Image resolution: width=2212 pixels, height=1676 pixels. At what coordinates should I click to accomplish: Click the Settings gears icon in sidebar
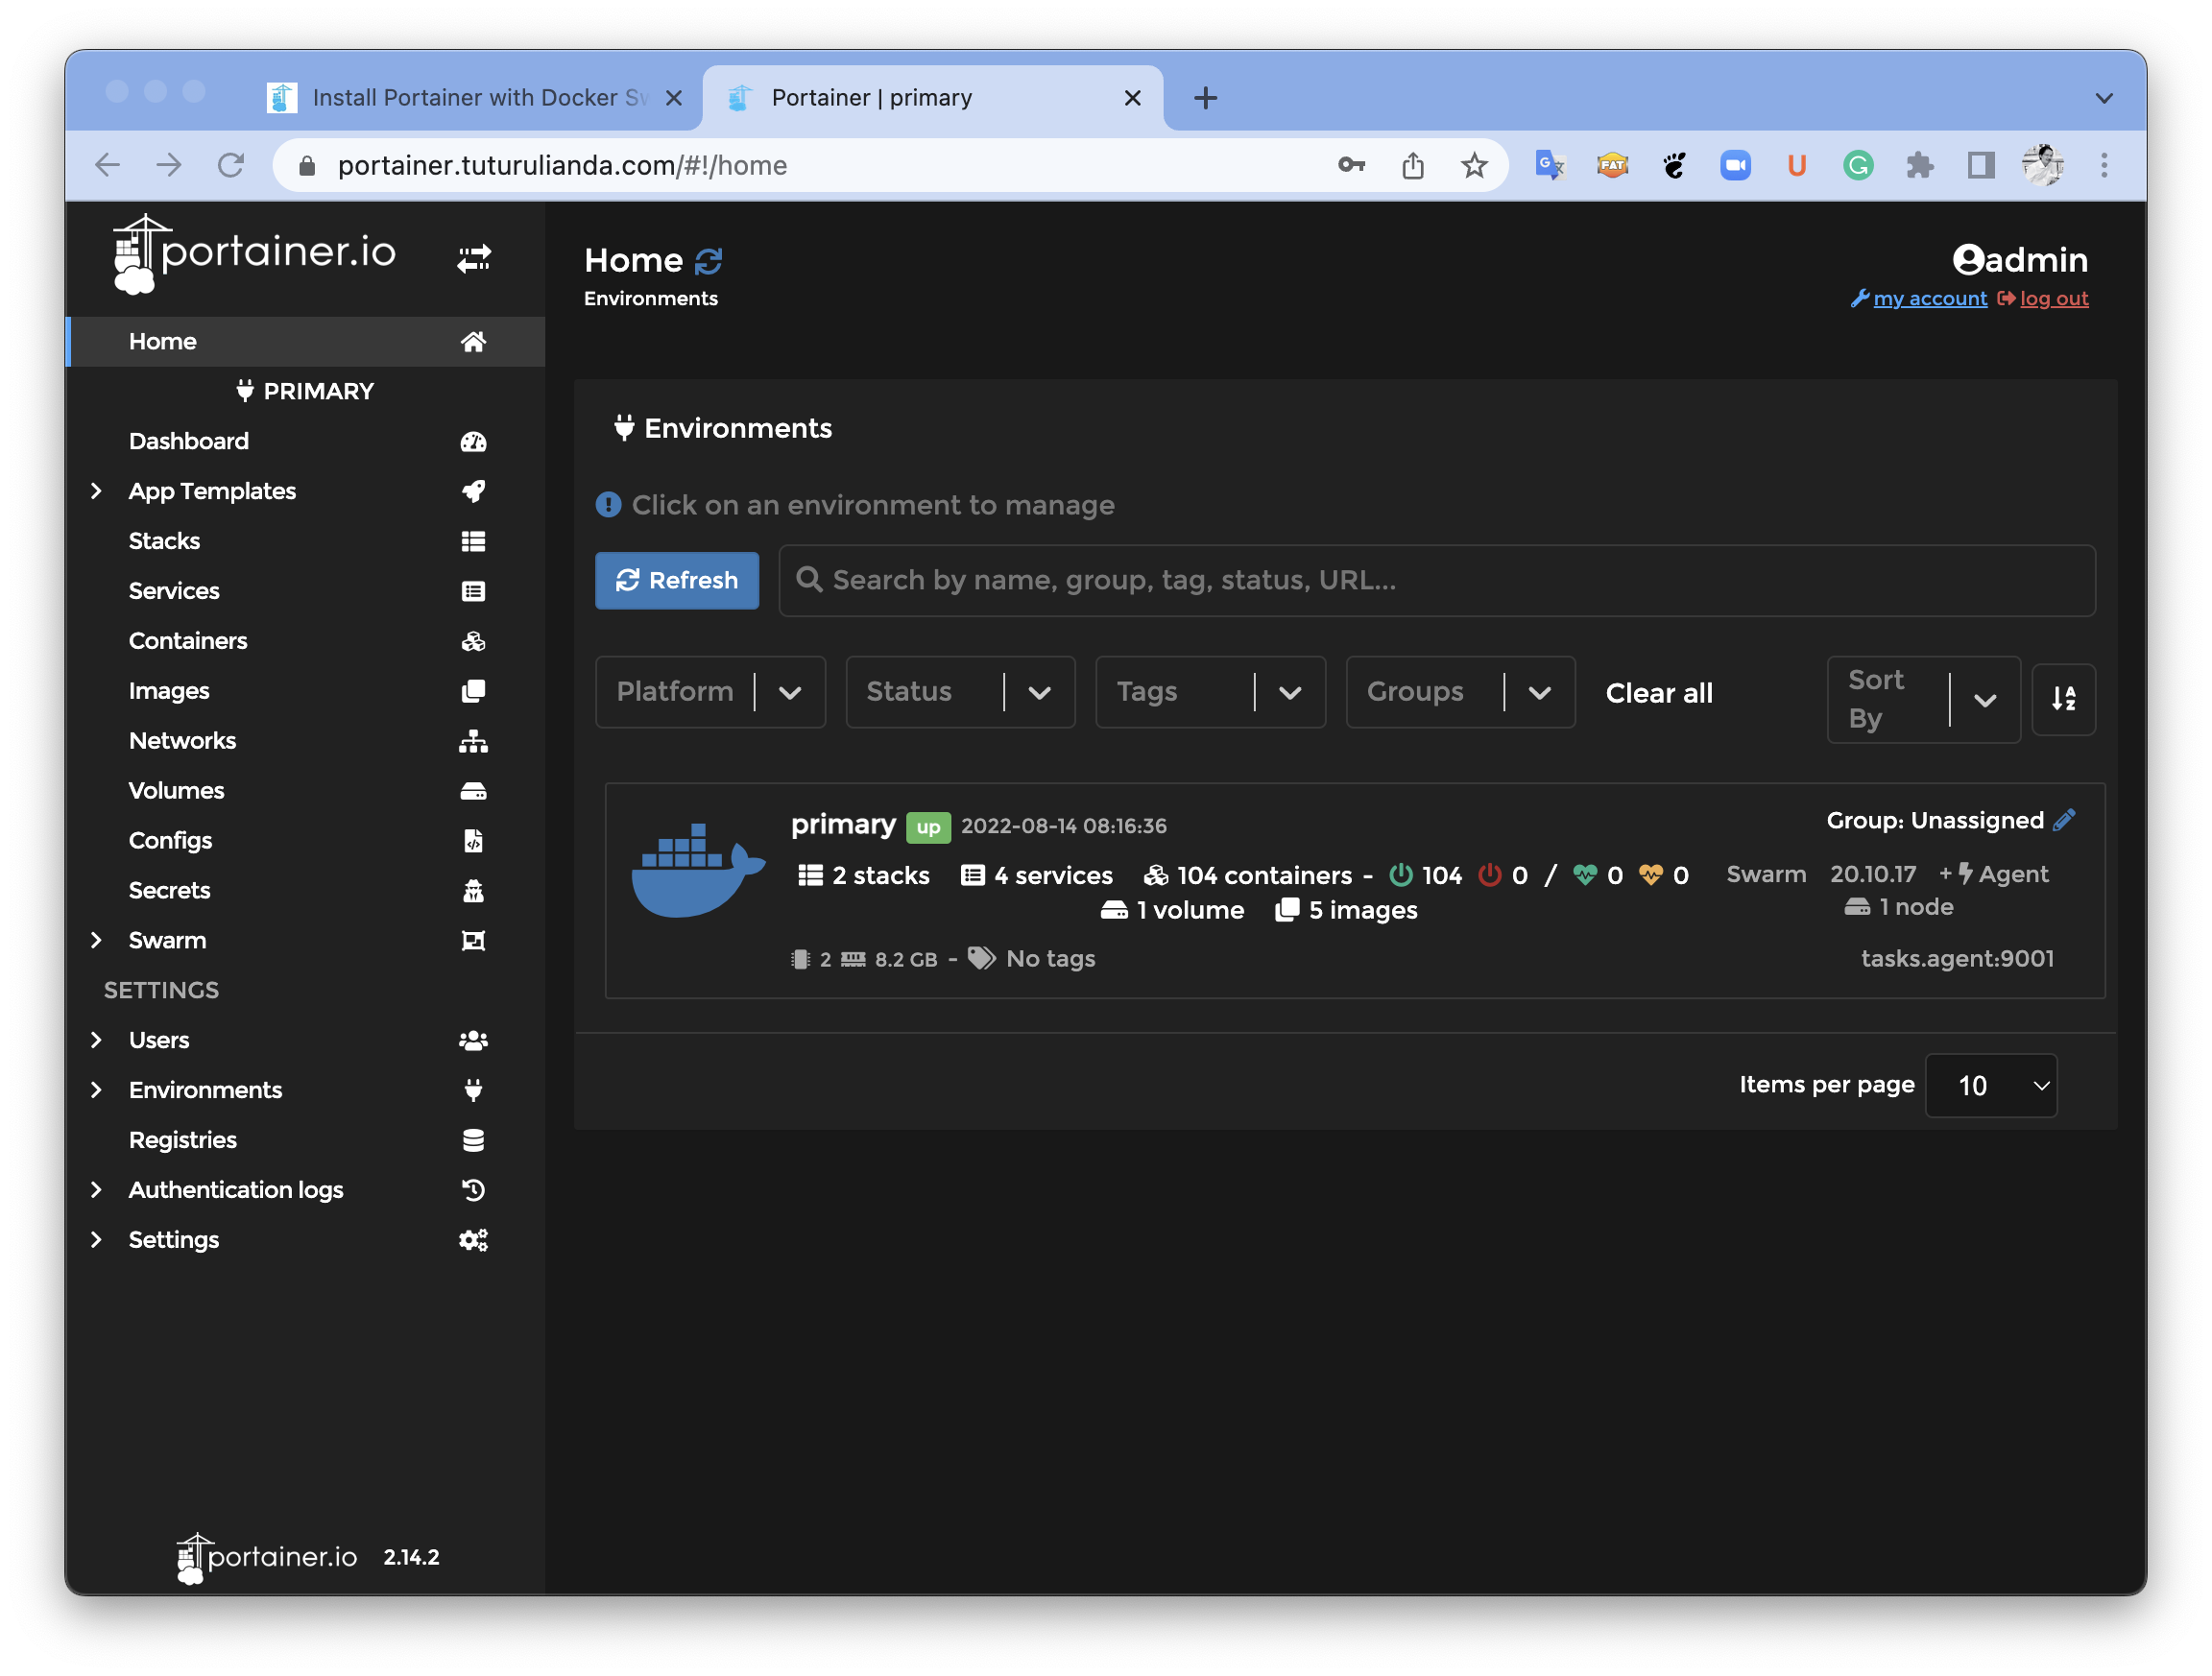pos(473,1241)
